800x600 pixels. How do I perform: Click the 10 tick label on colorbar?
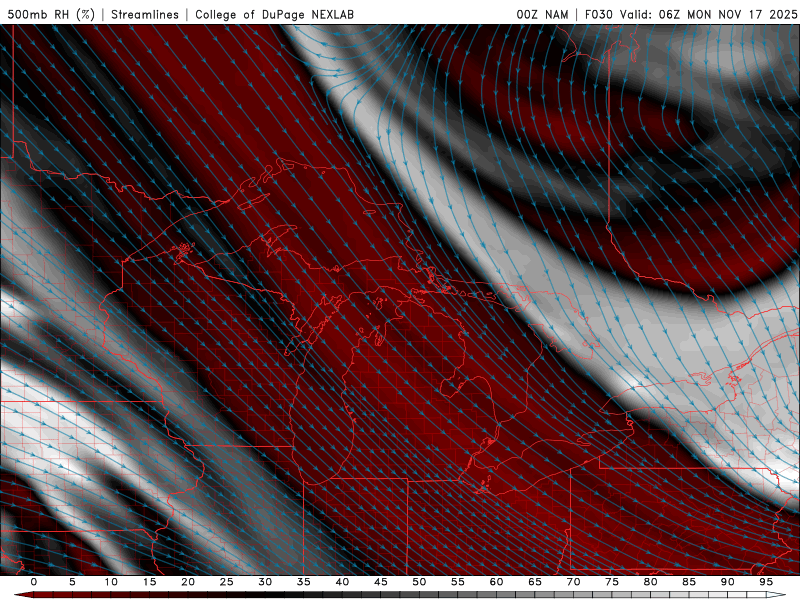point(111,582)
